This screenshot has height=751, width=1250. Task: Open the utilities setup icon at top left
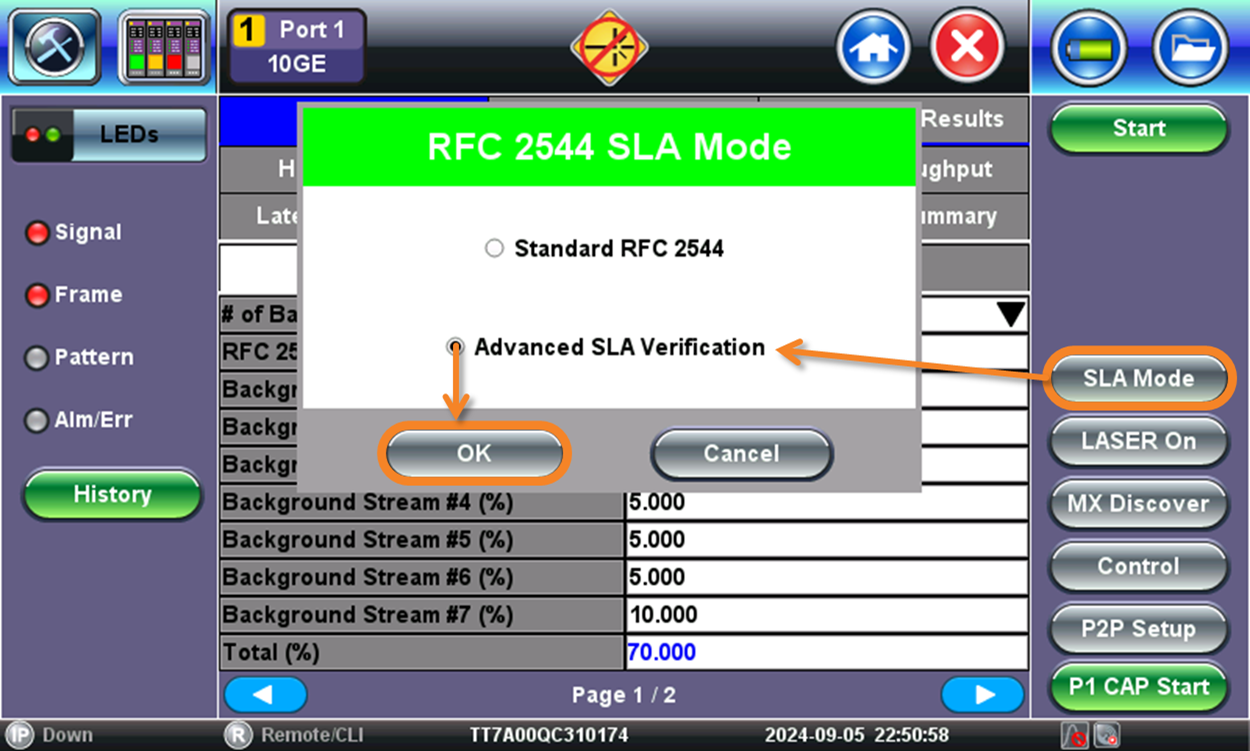(54, 46)
